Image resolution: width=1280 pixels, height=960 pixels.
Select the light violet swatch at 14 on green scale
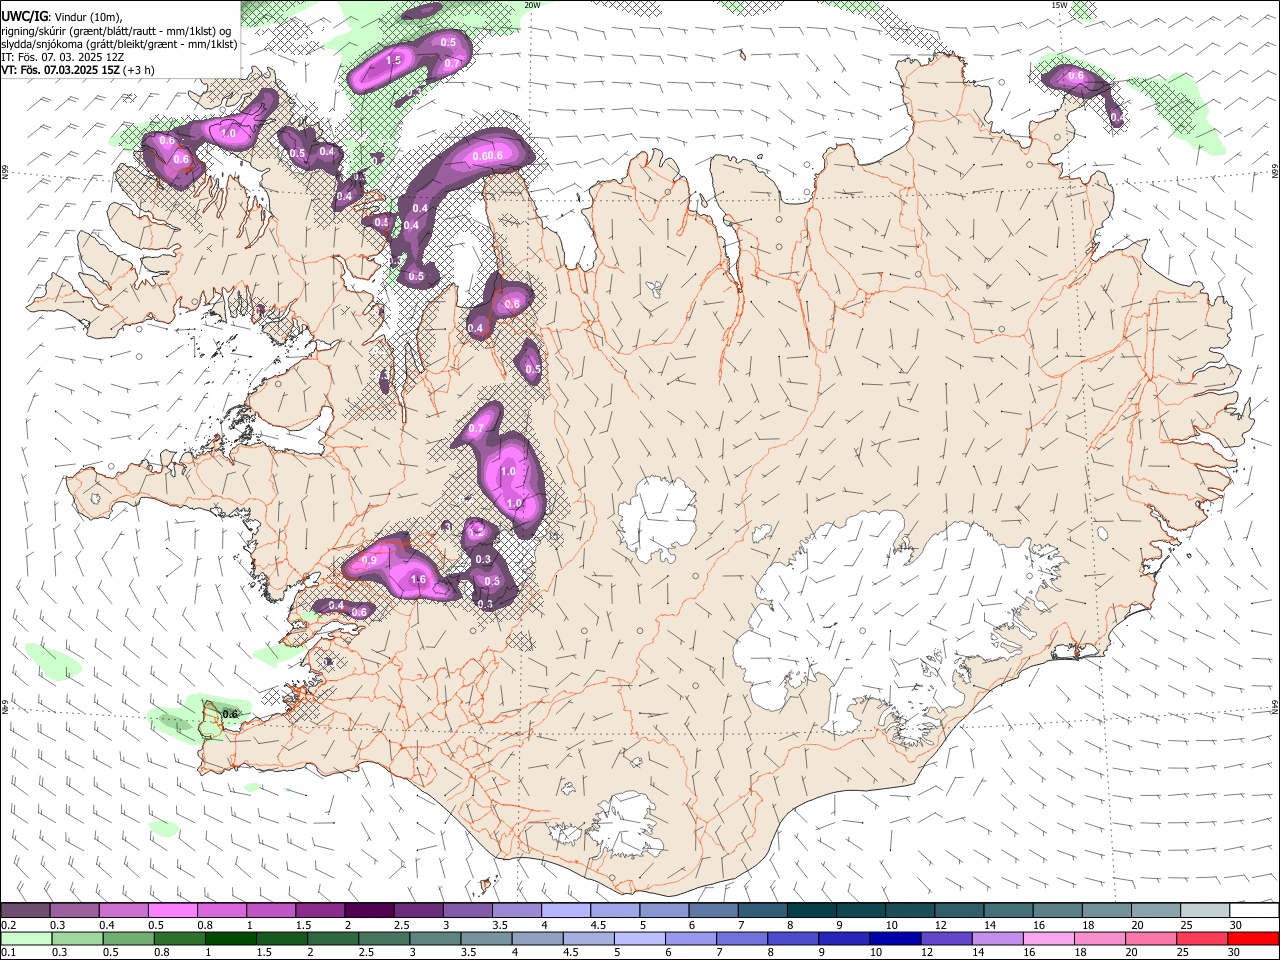point(997,938)
